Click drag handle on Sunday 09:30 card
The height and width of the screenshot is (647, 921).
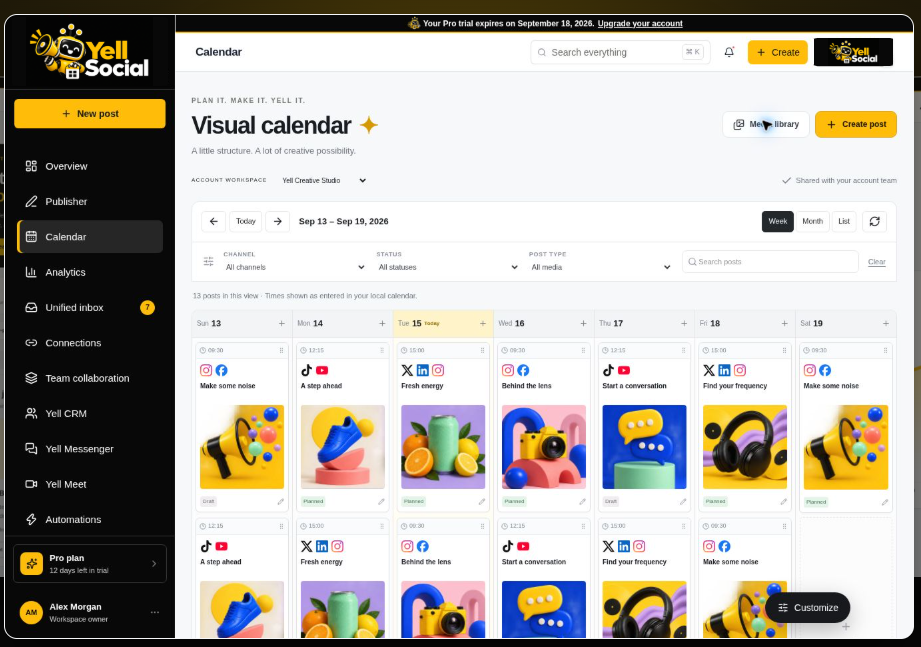pyautogui.click(x=281, y=351)
